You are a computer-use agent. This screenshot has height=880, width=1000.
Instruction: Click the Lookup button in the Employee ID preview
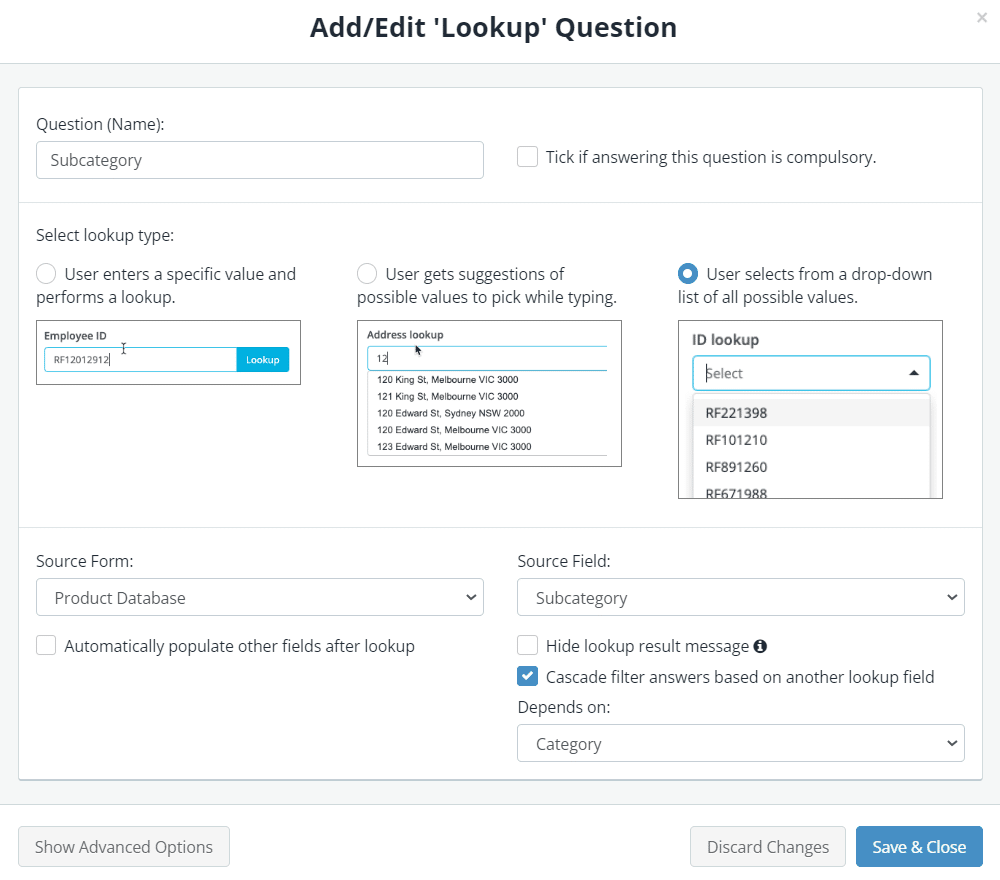262,359
